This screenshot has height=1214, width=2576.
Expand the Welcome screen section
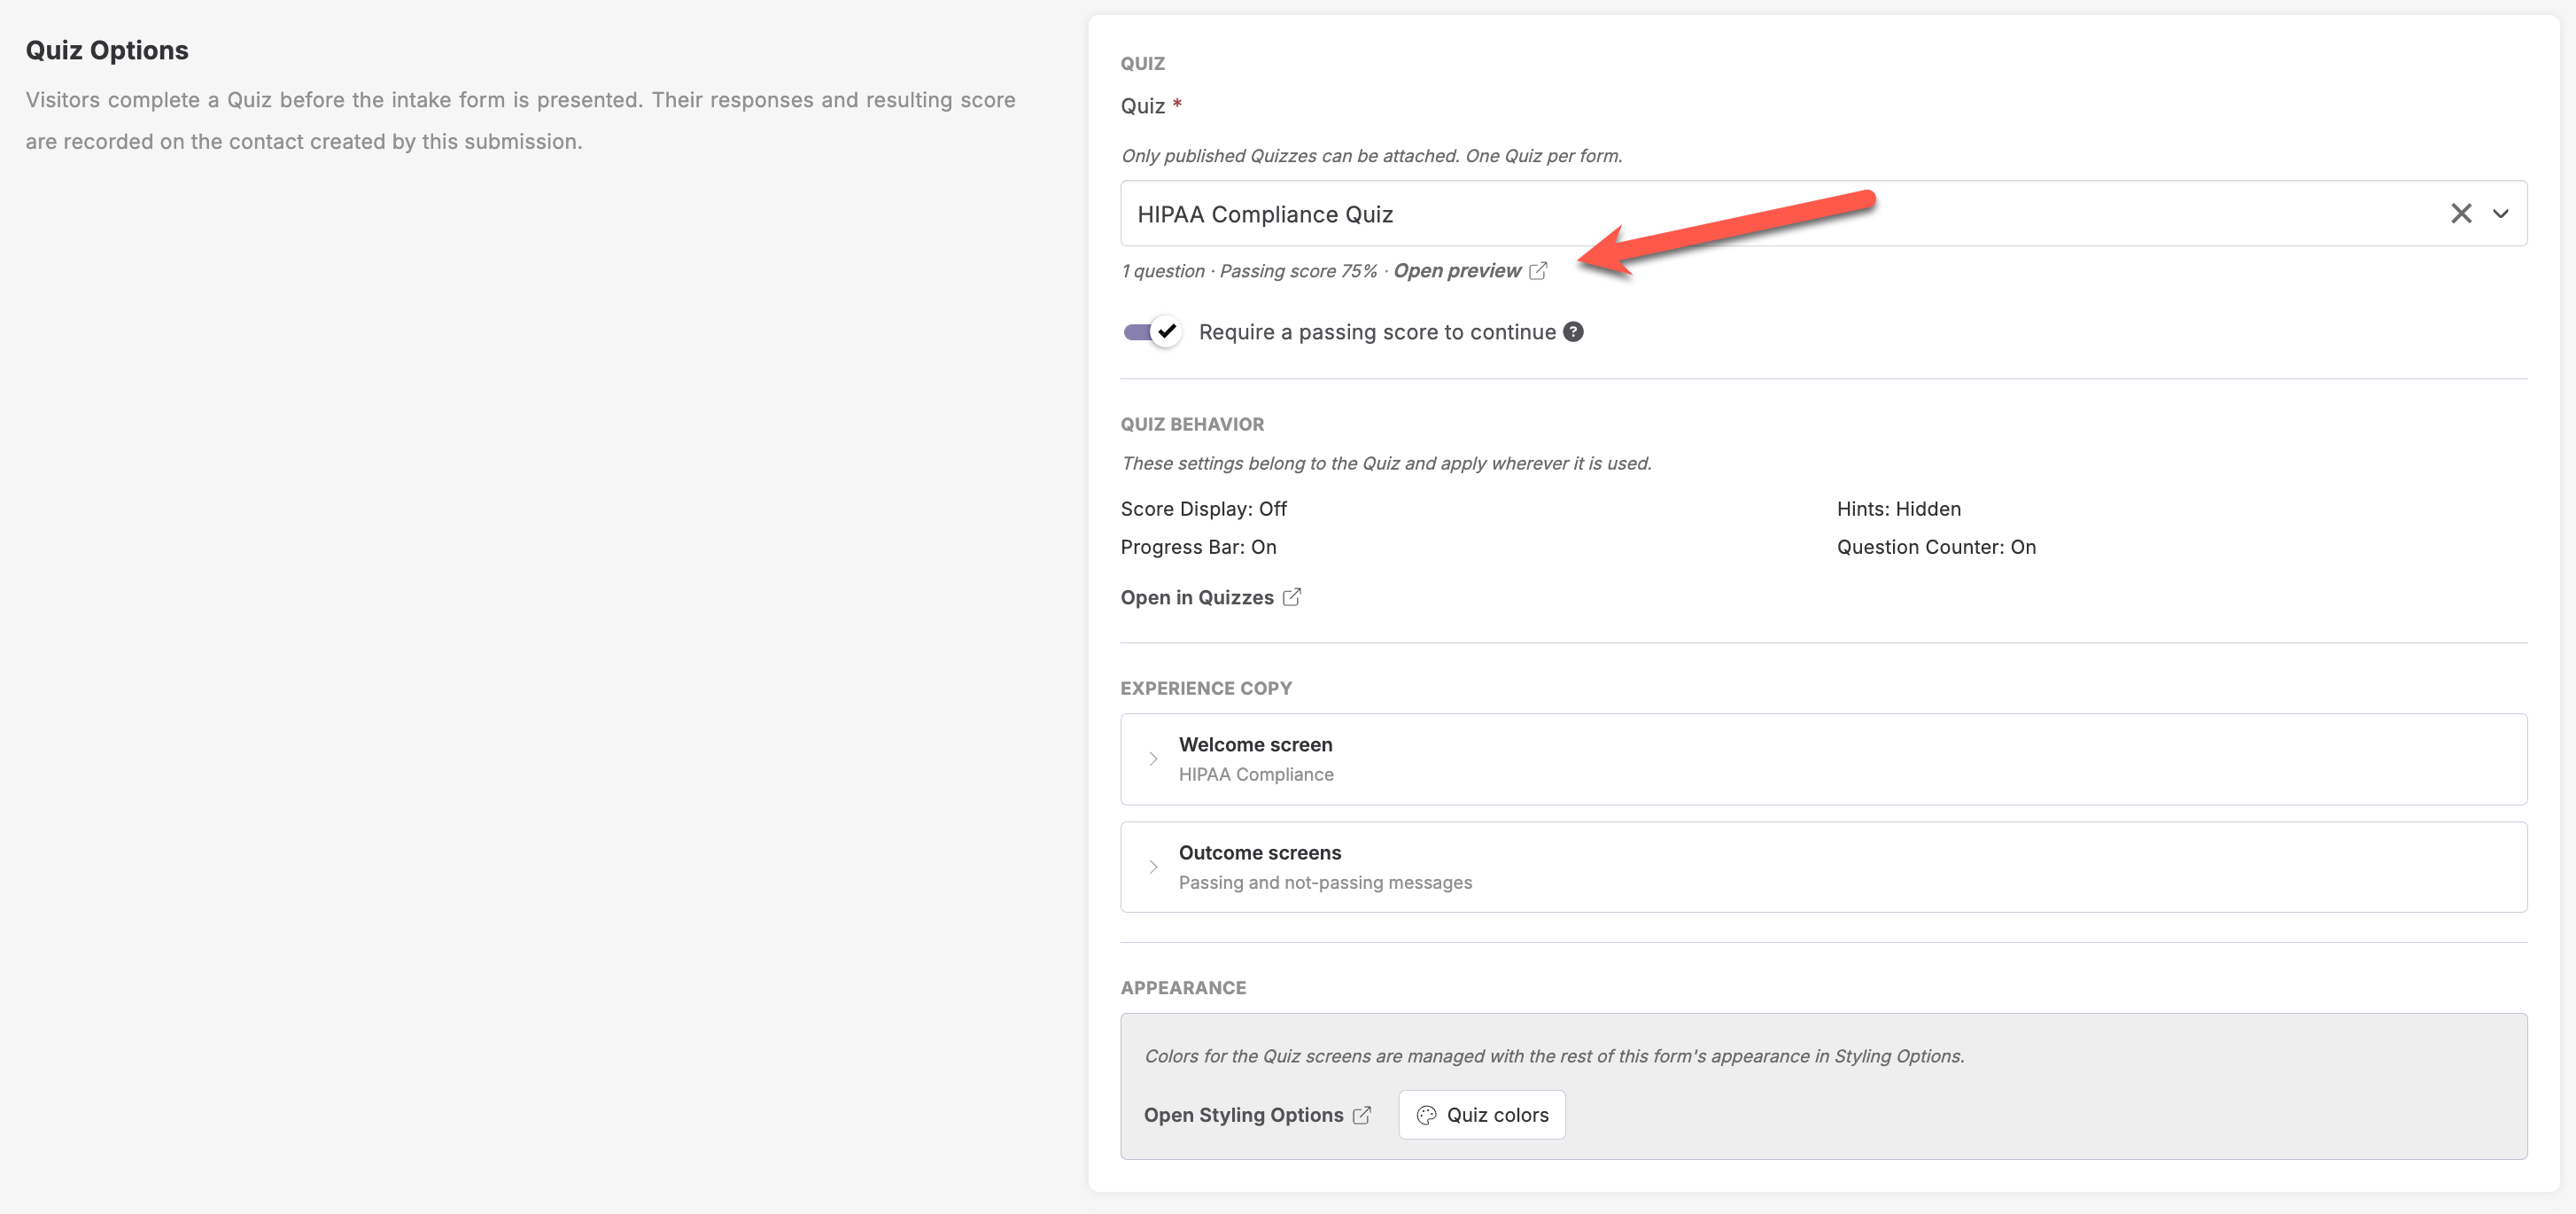1823,759
